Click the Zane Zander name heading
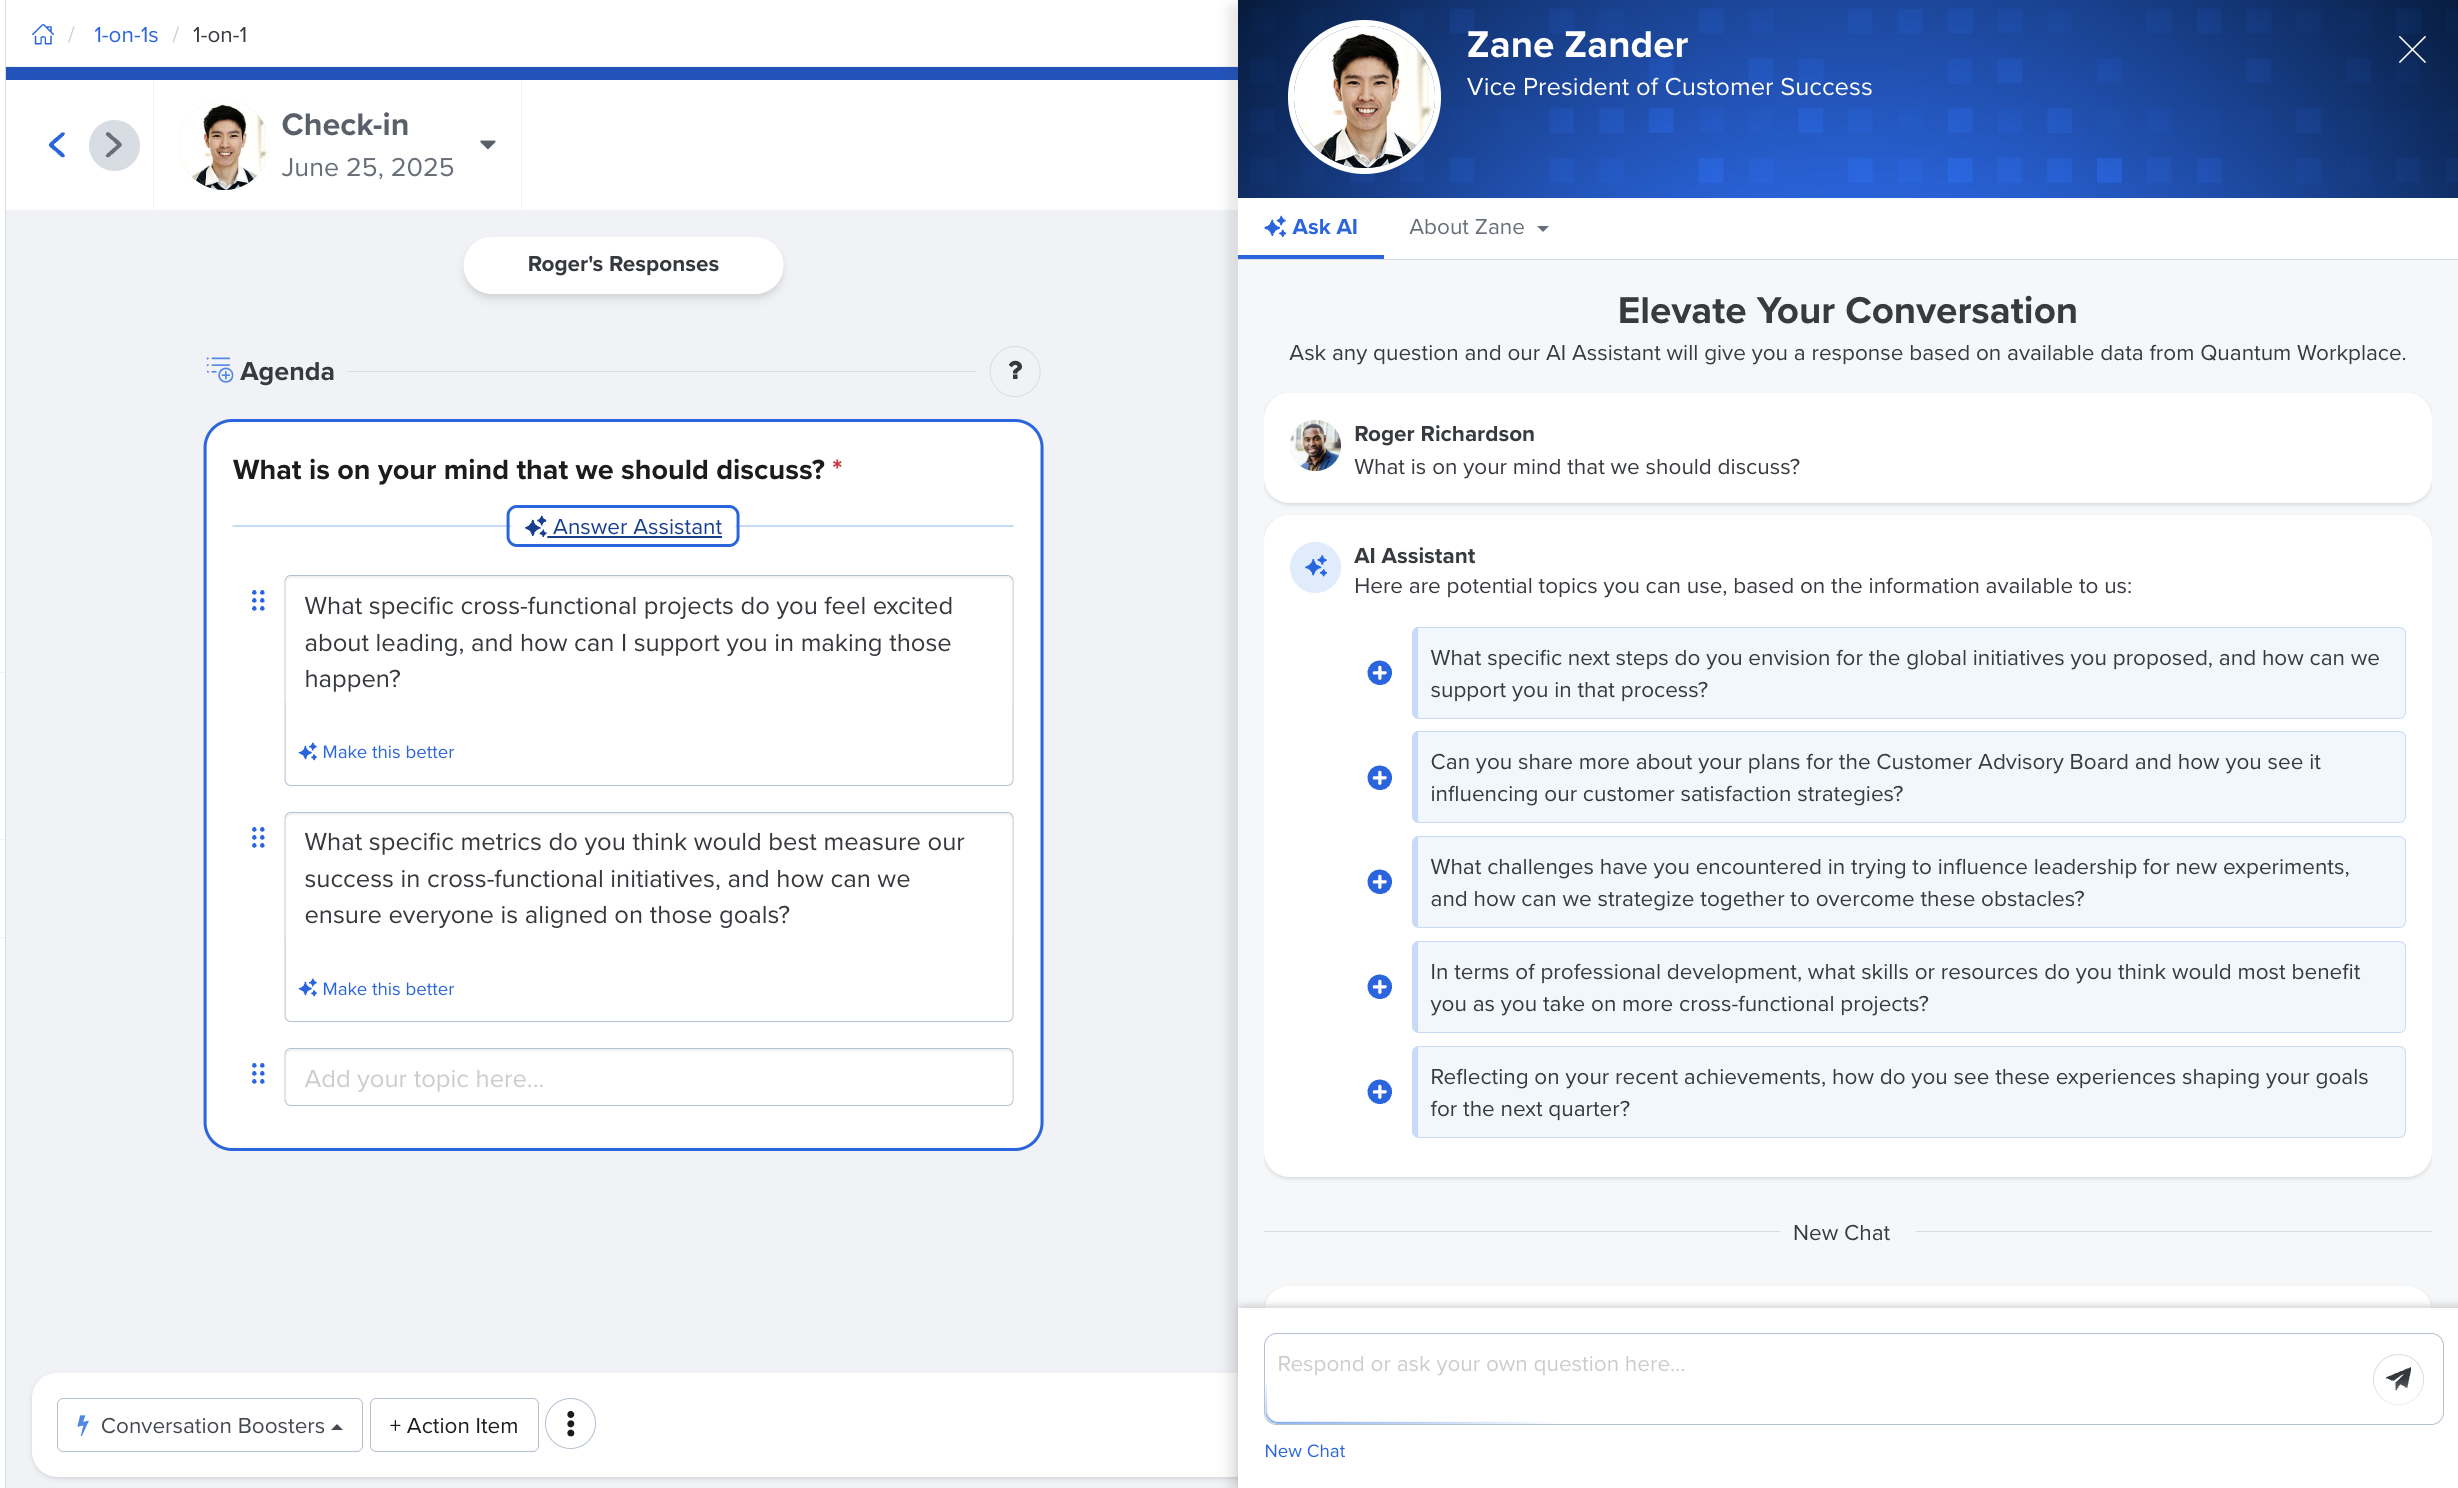 (1577, 45)
